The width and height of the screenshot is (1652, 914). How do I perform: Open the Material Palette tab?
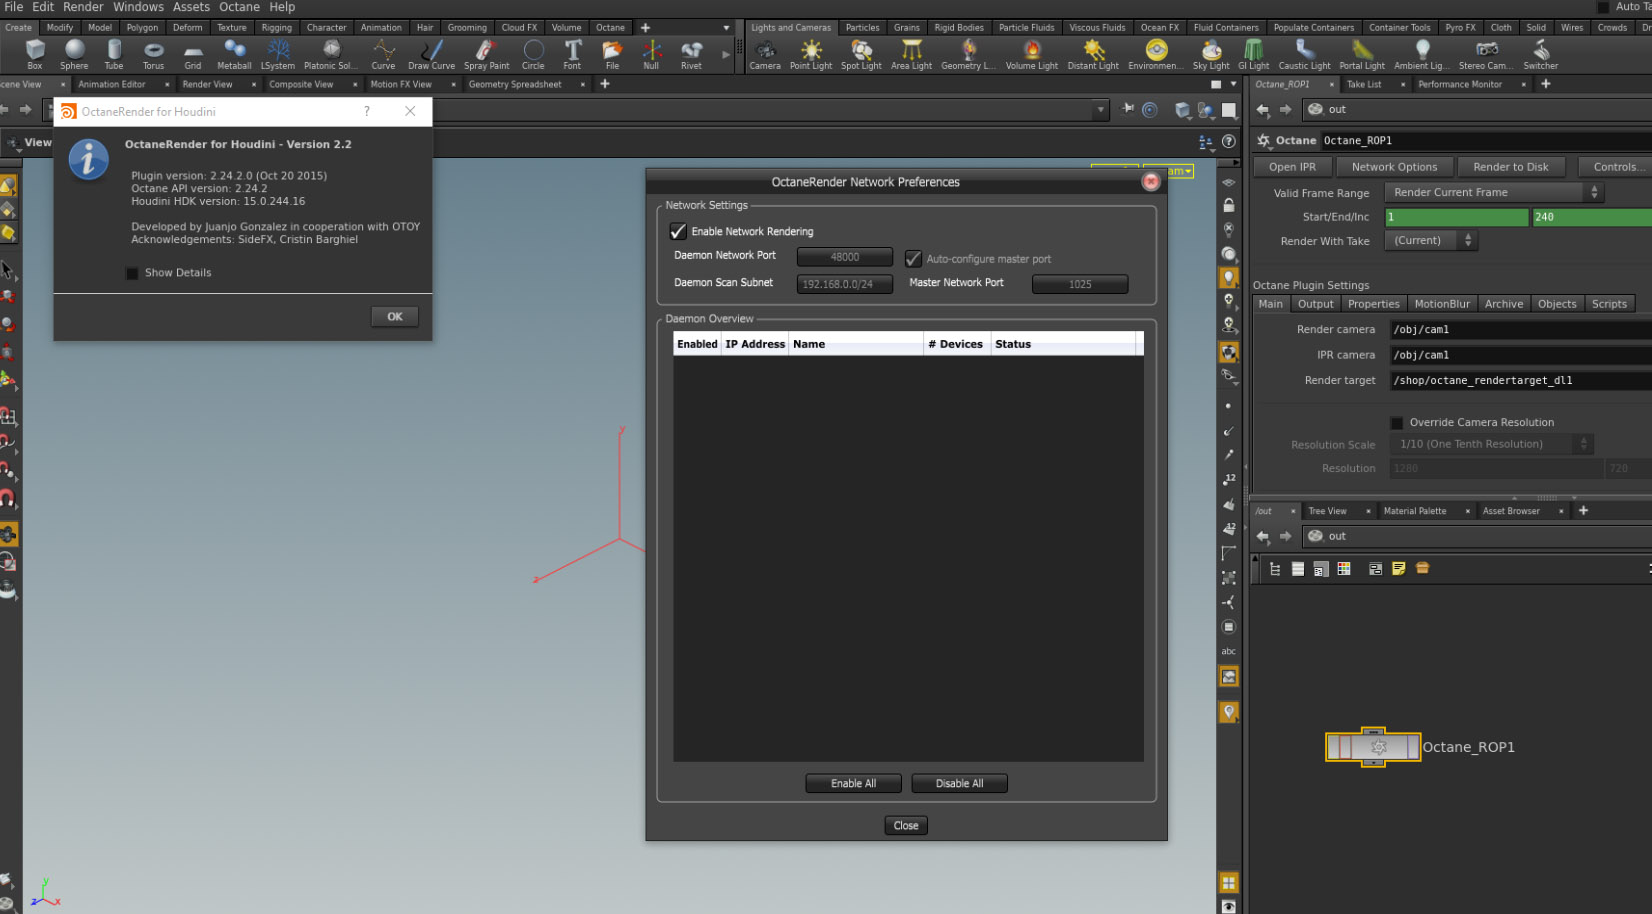click(1415, 511)
